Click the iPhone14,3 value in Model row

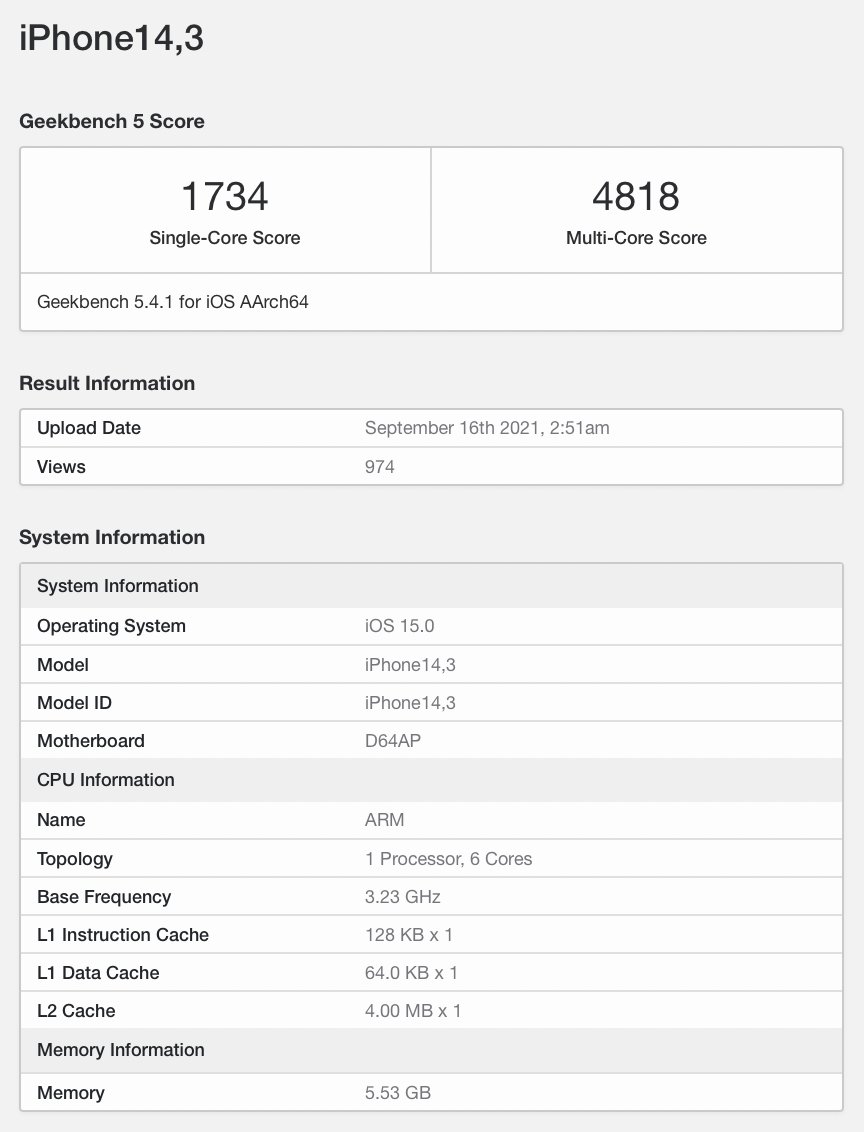pos(410,665)
